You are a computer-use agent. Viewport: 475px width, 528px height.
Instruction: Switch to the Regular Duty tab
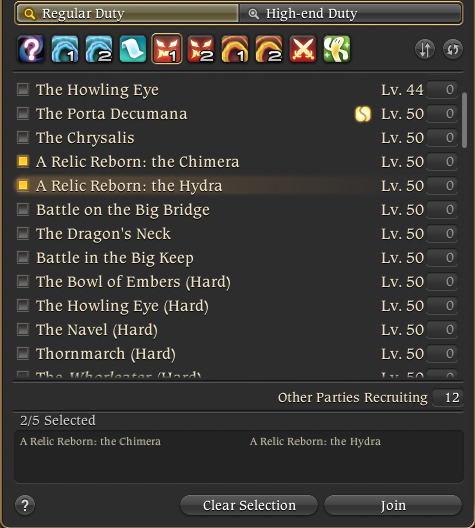[127, 13]
